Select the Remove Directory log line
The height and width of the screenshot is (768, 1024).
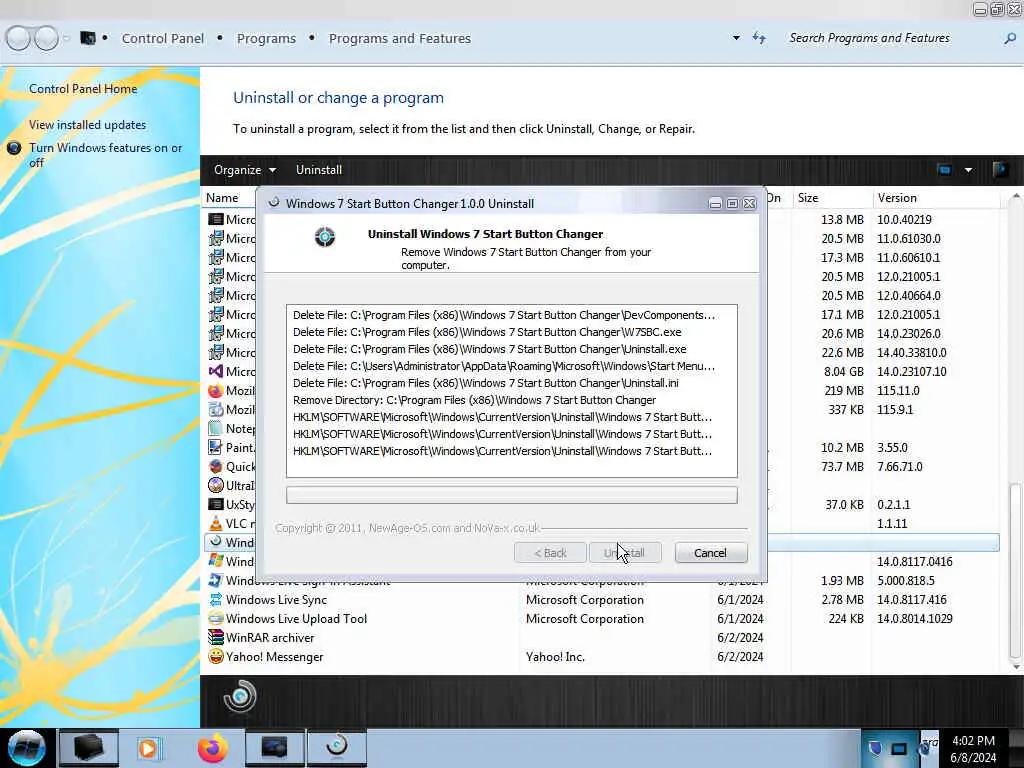(474, 400)
